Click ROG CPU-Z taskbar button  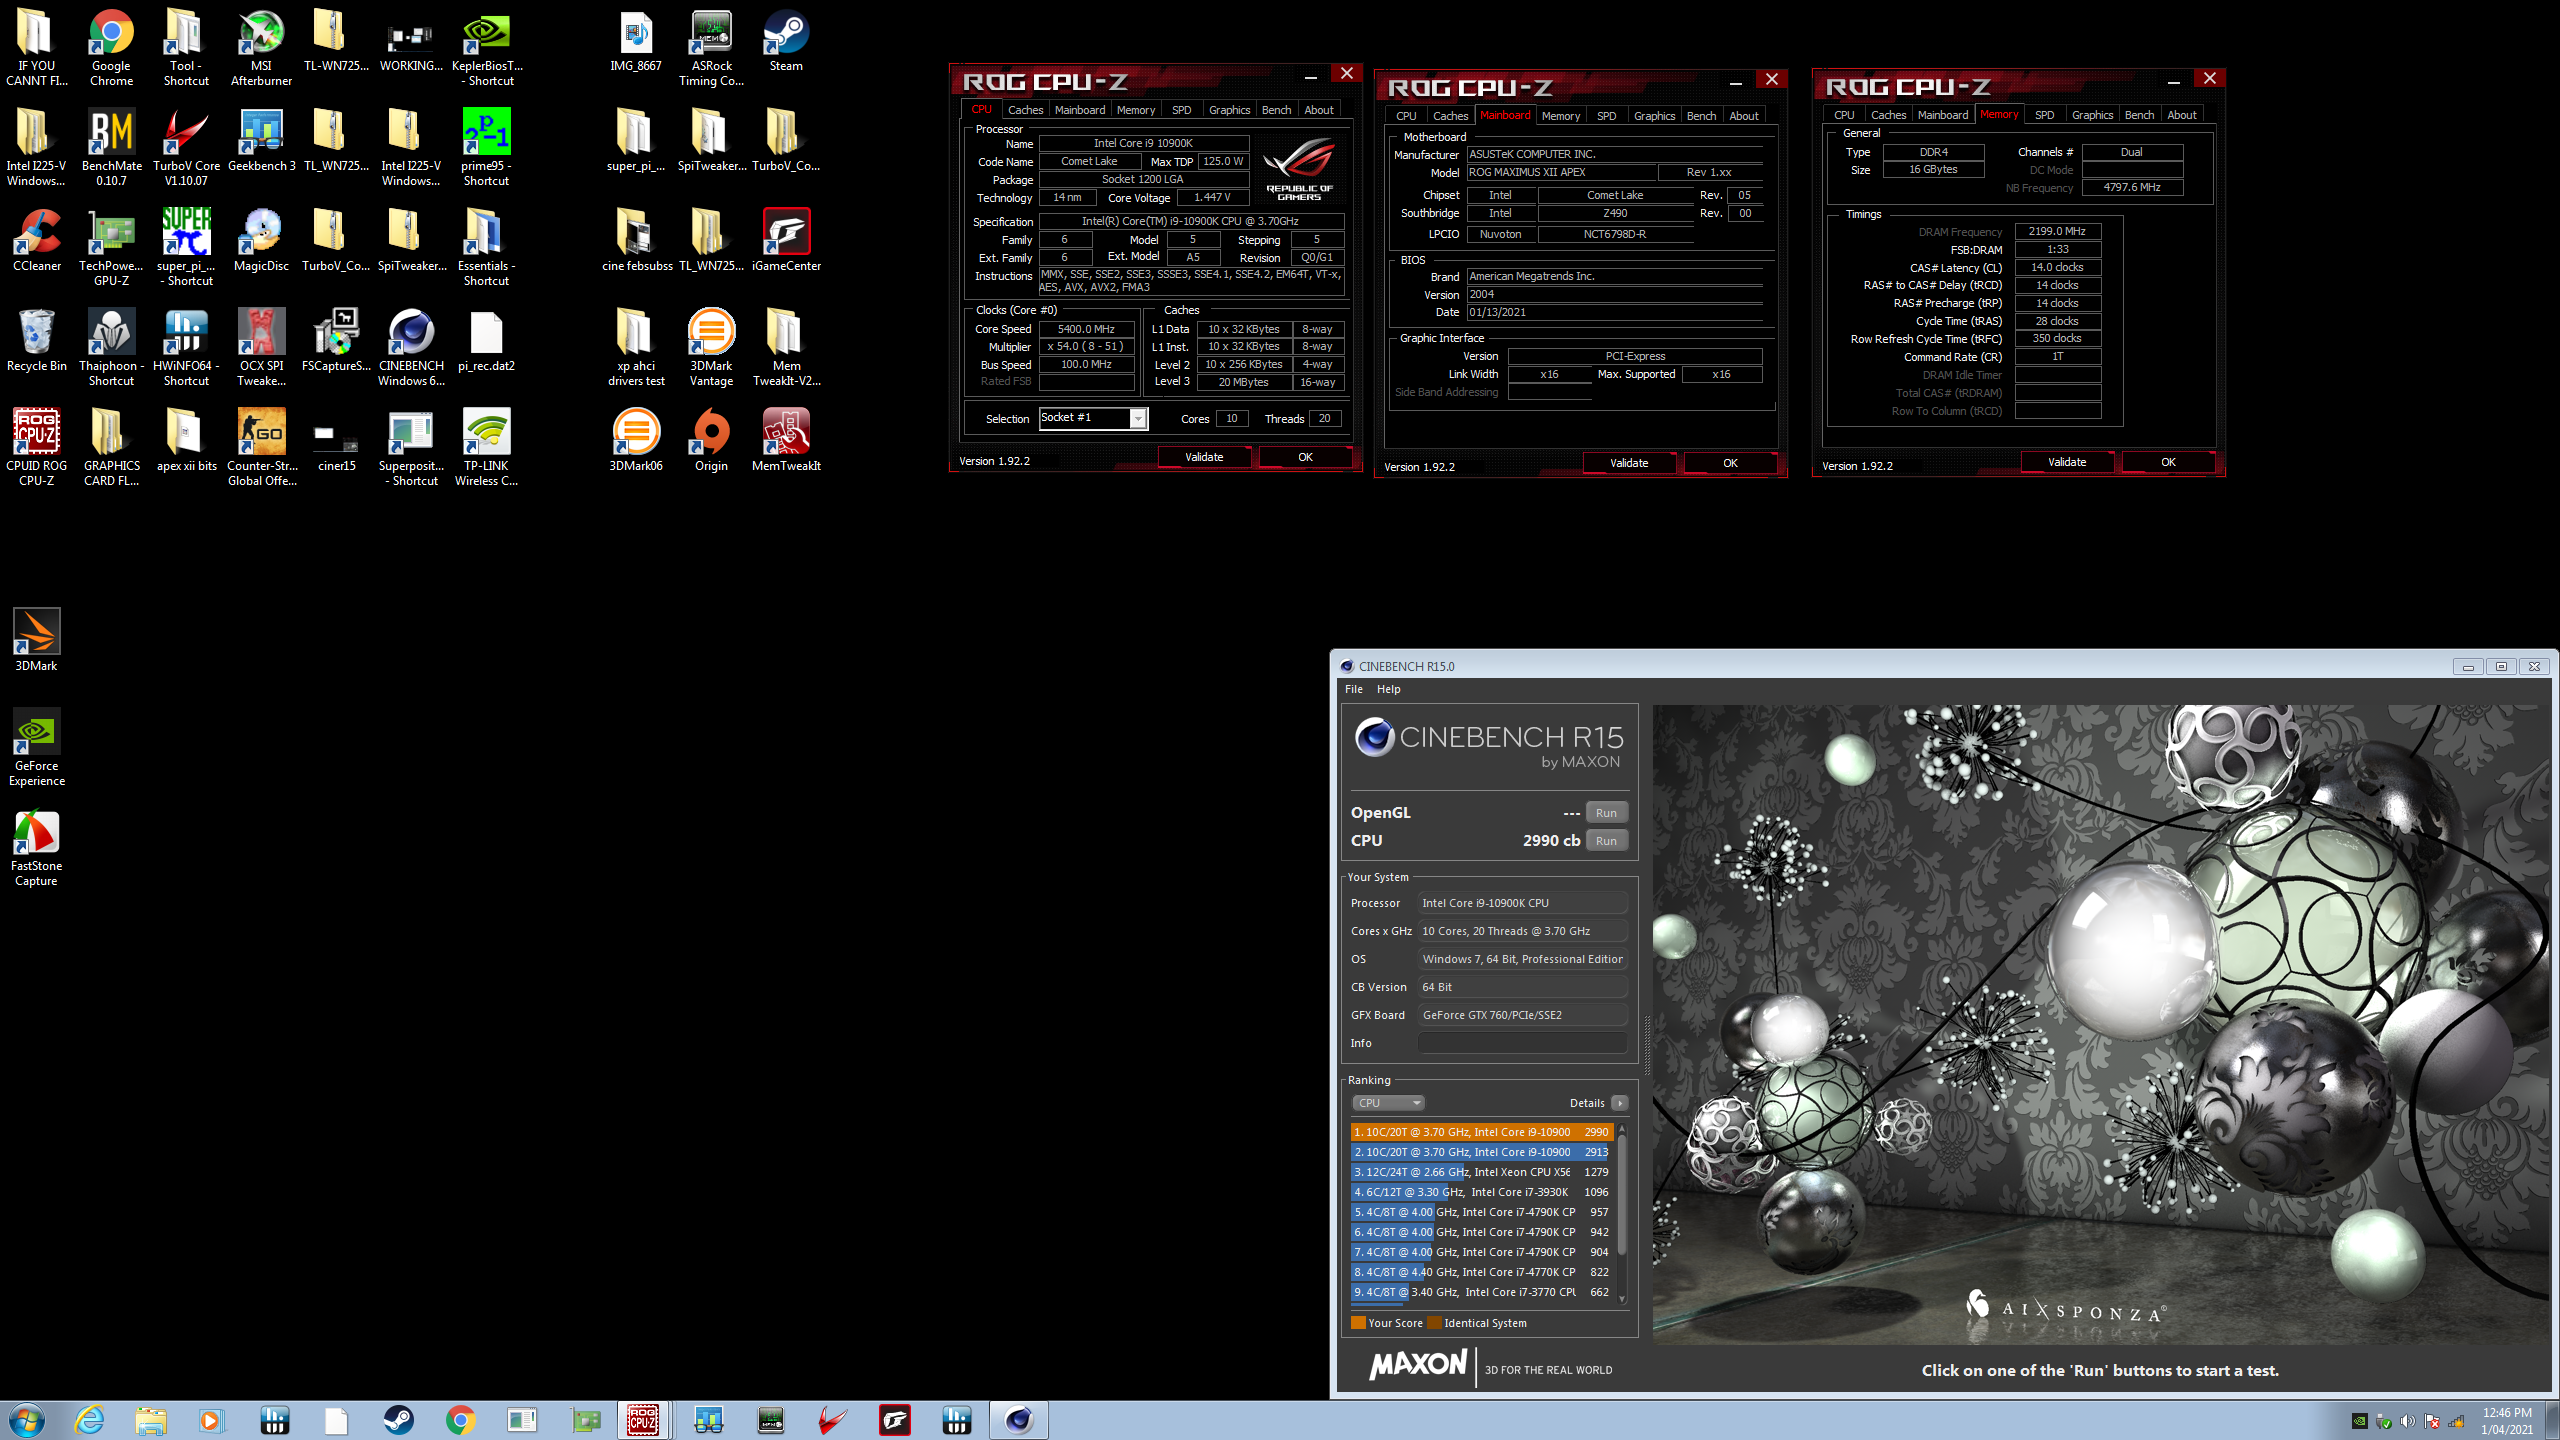click(x=643, y=1420)
